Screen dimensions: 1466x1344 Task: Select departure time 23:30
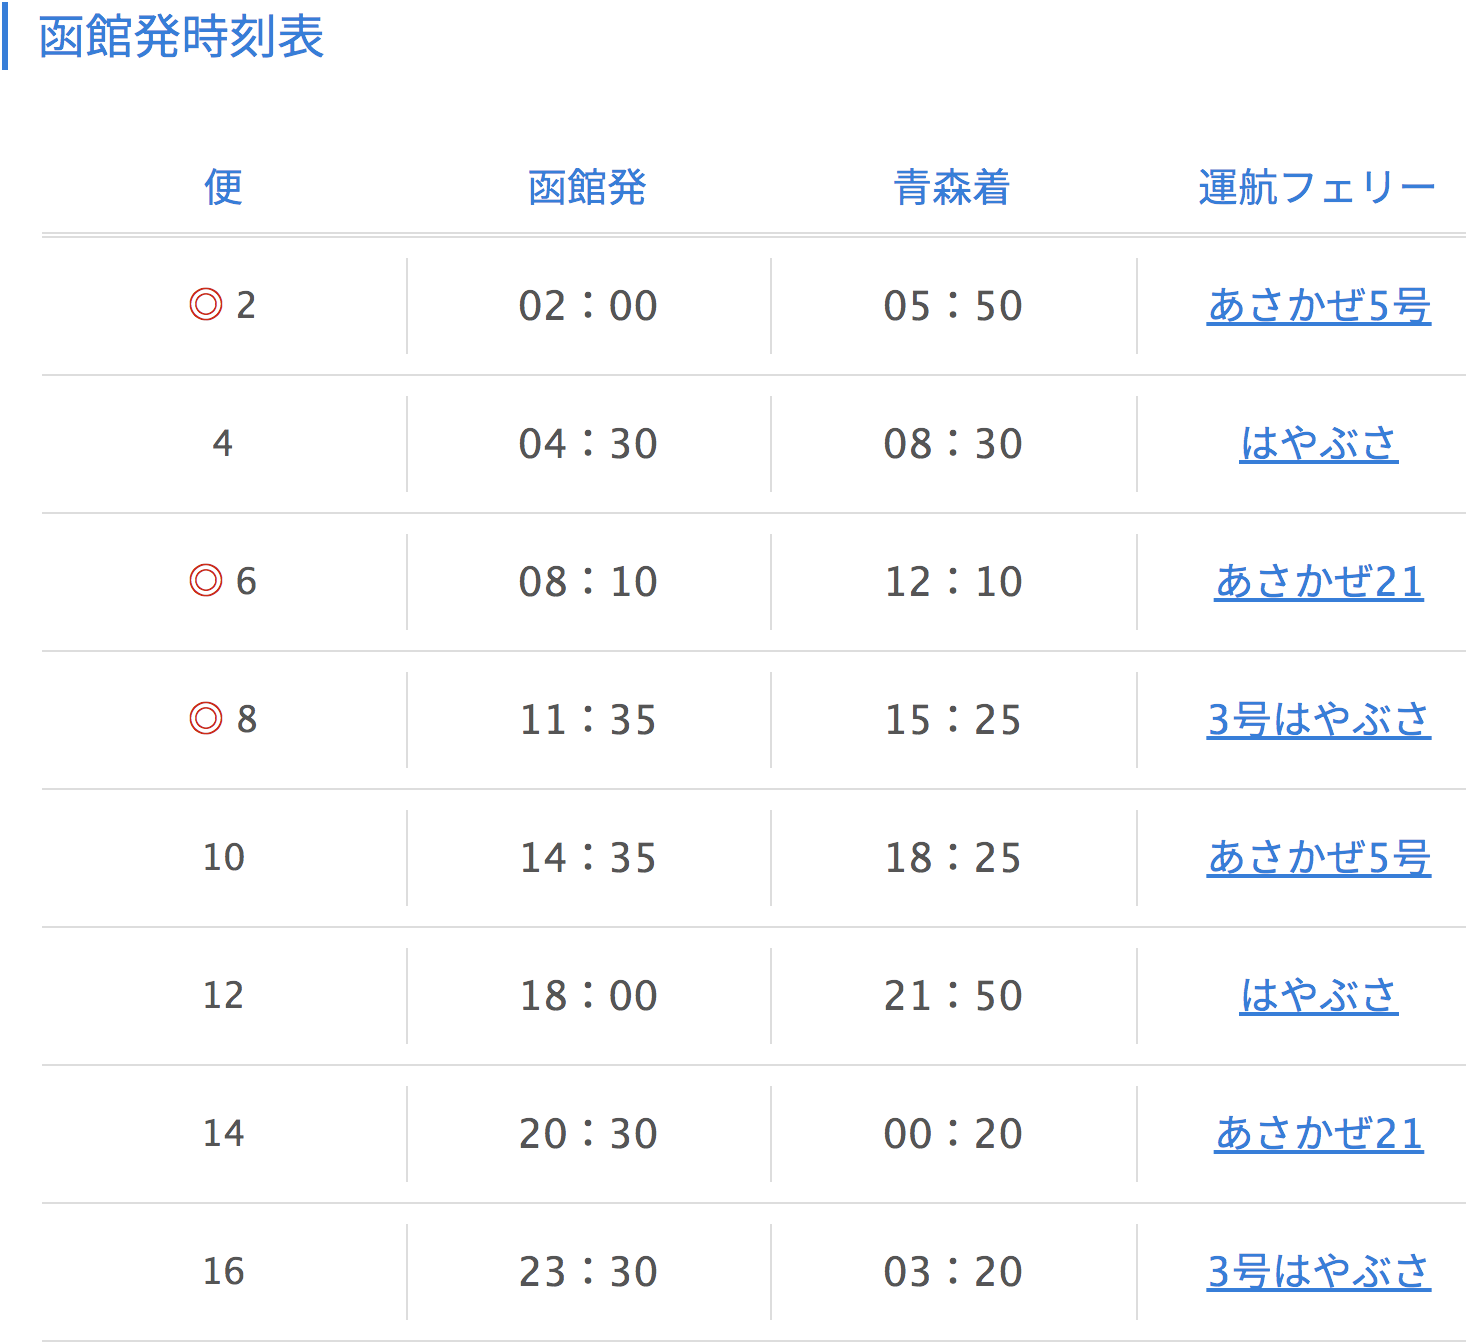(588, 1271)
